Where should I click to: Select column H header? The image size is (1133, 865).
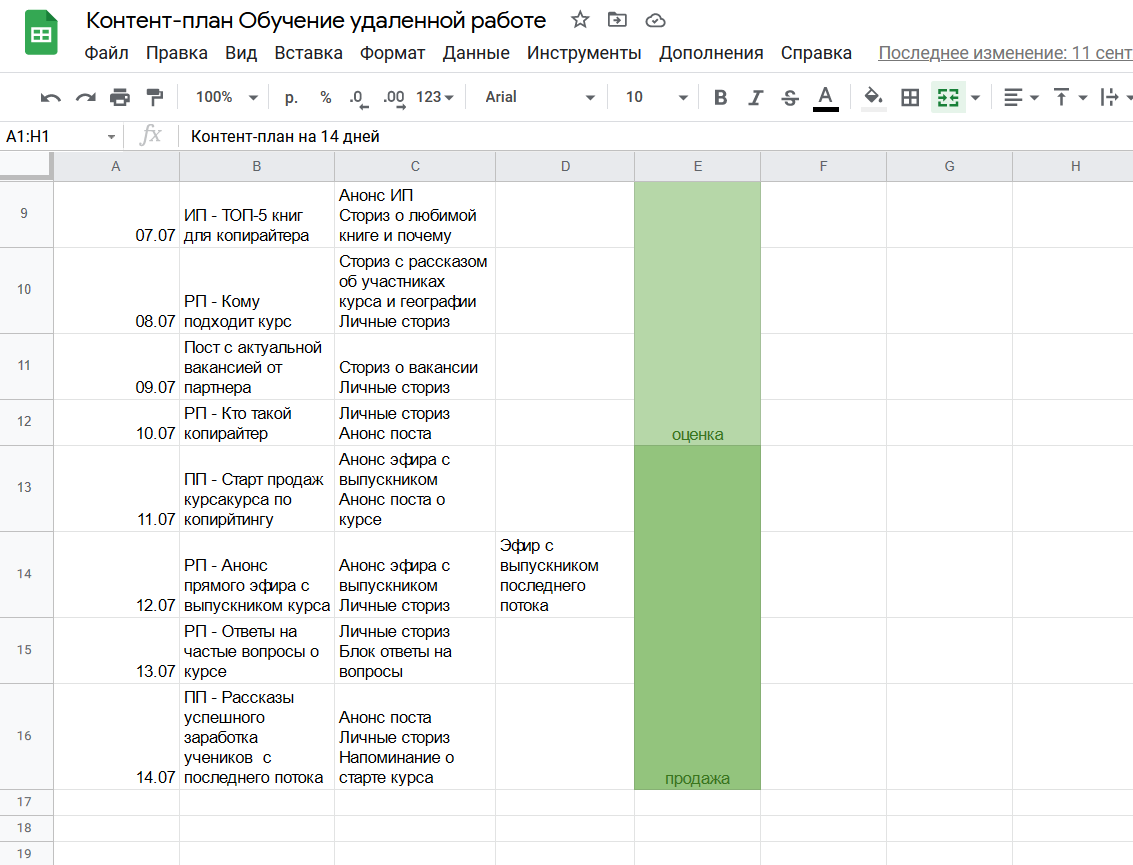click(x=1075, y=166)
